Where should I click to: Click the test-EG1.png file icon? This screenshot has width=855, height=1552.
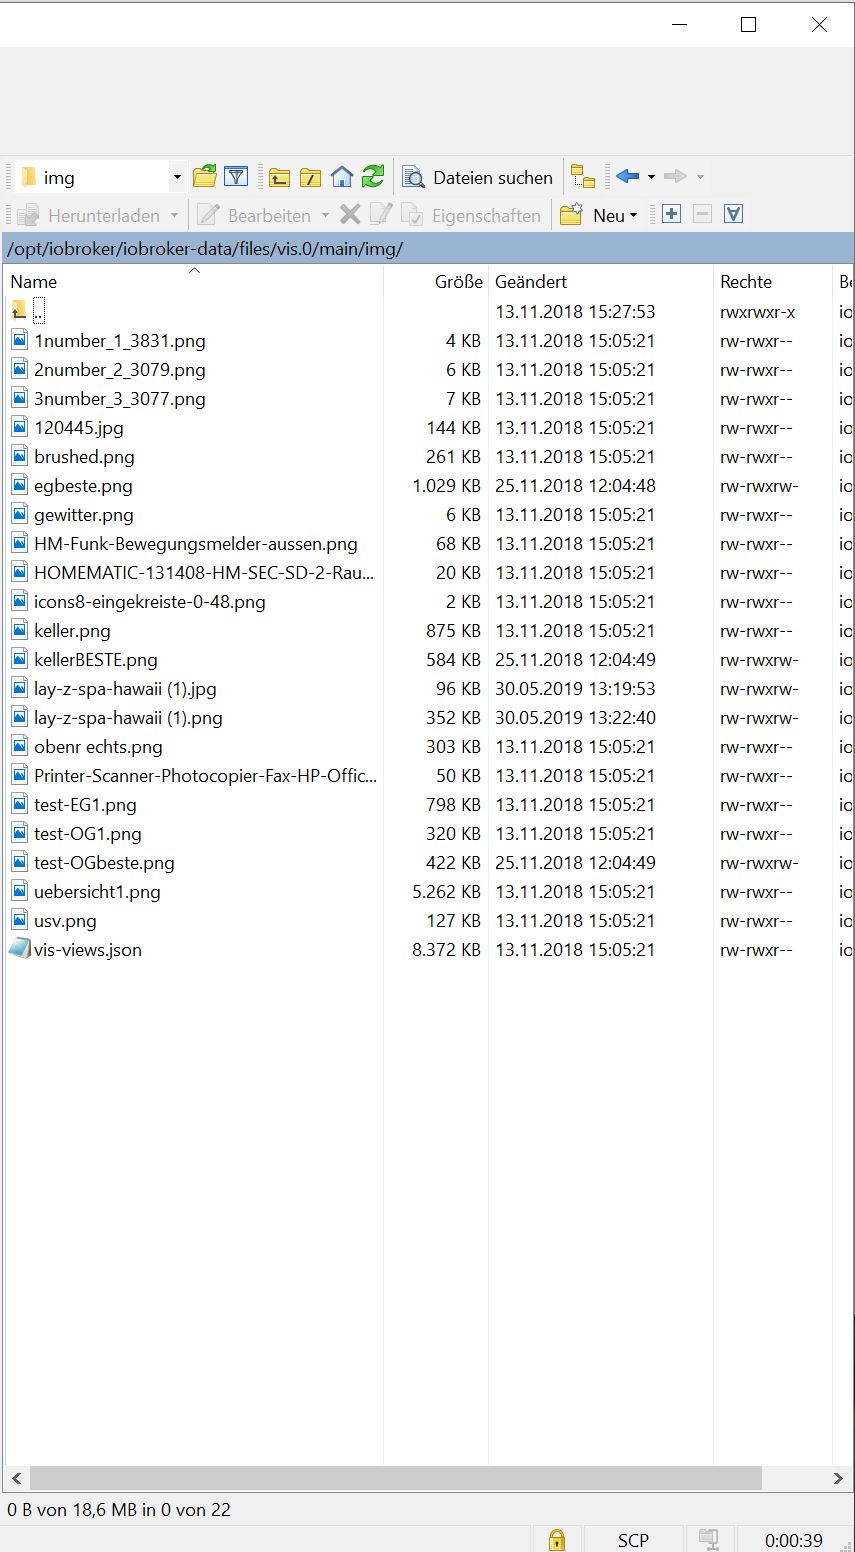tap(19, 804)
